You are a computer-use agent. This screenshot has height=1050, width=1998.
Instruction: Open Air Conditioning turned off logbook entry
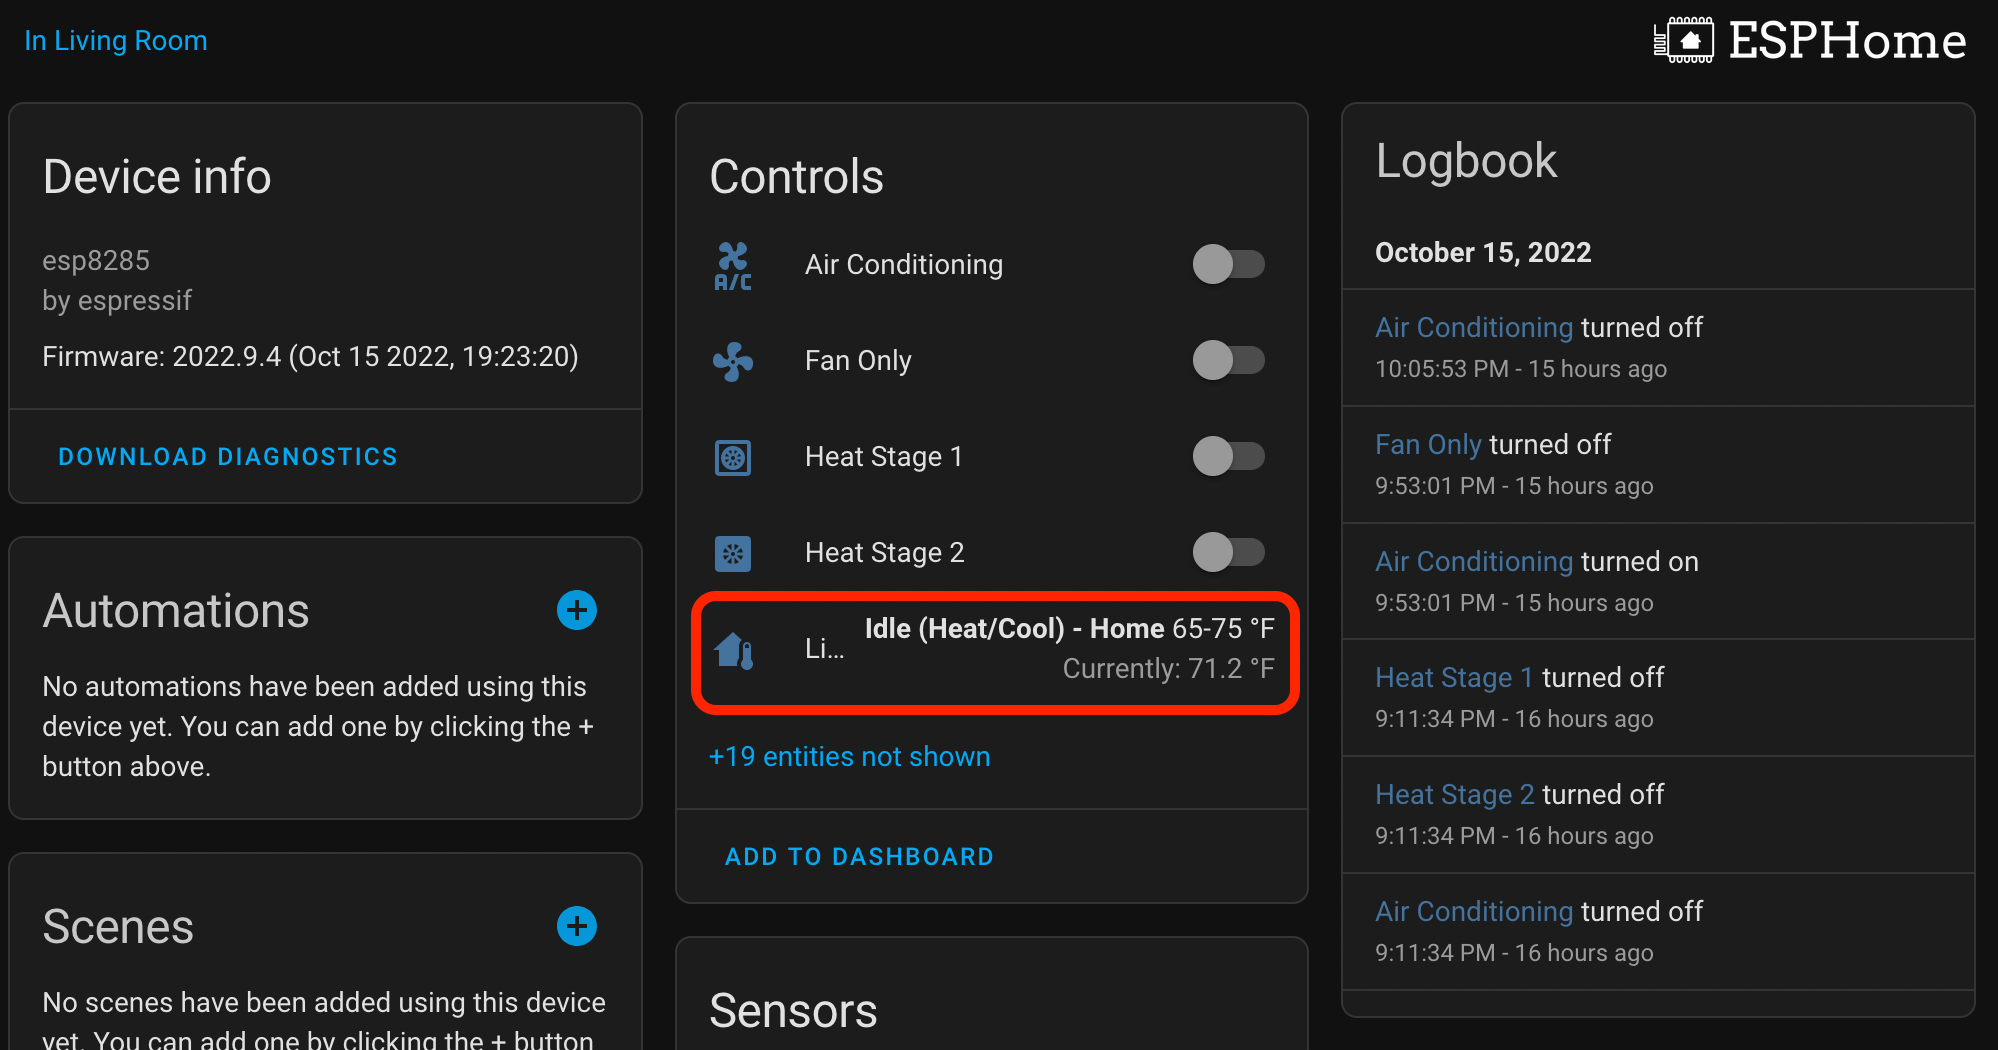click(1473, 327)
